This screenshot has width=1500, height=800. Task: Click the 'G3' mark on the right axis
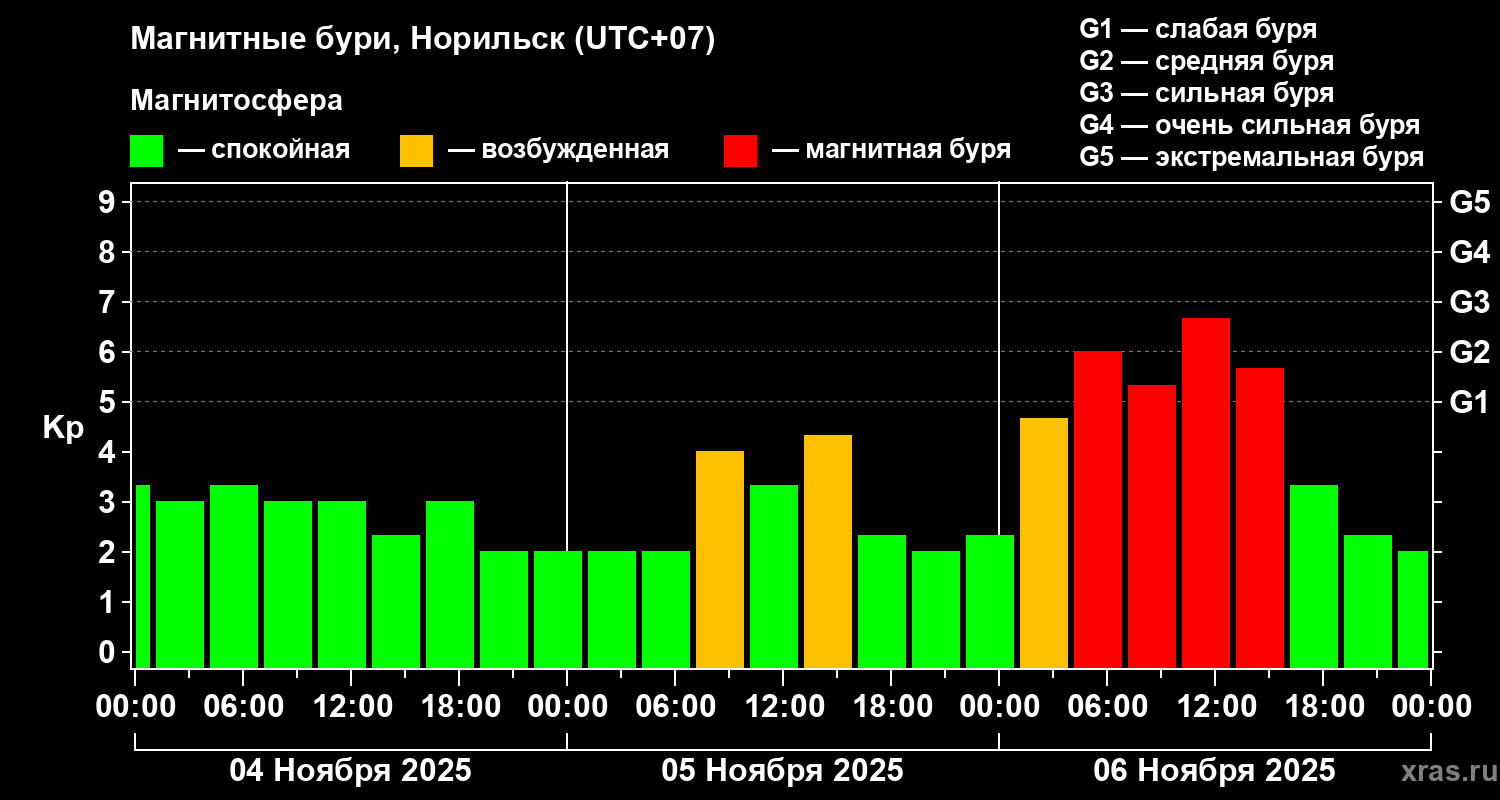[1470, 302]
